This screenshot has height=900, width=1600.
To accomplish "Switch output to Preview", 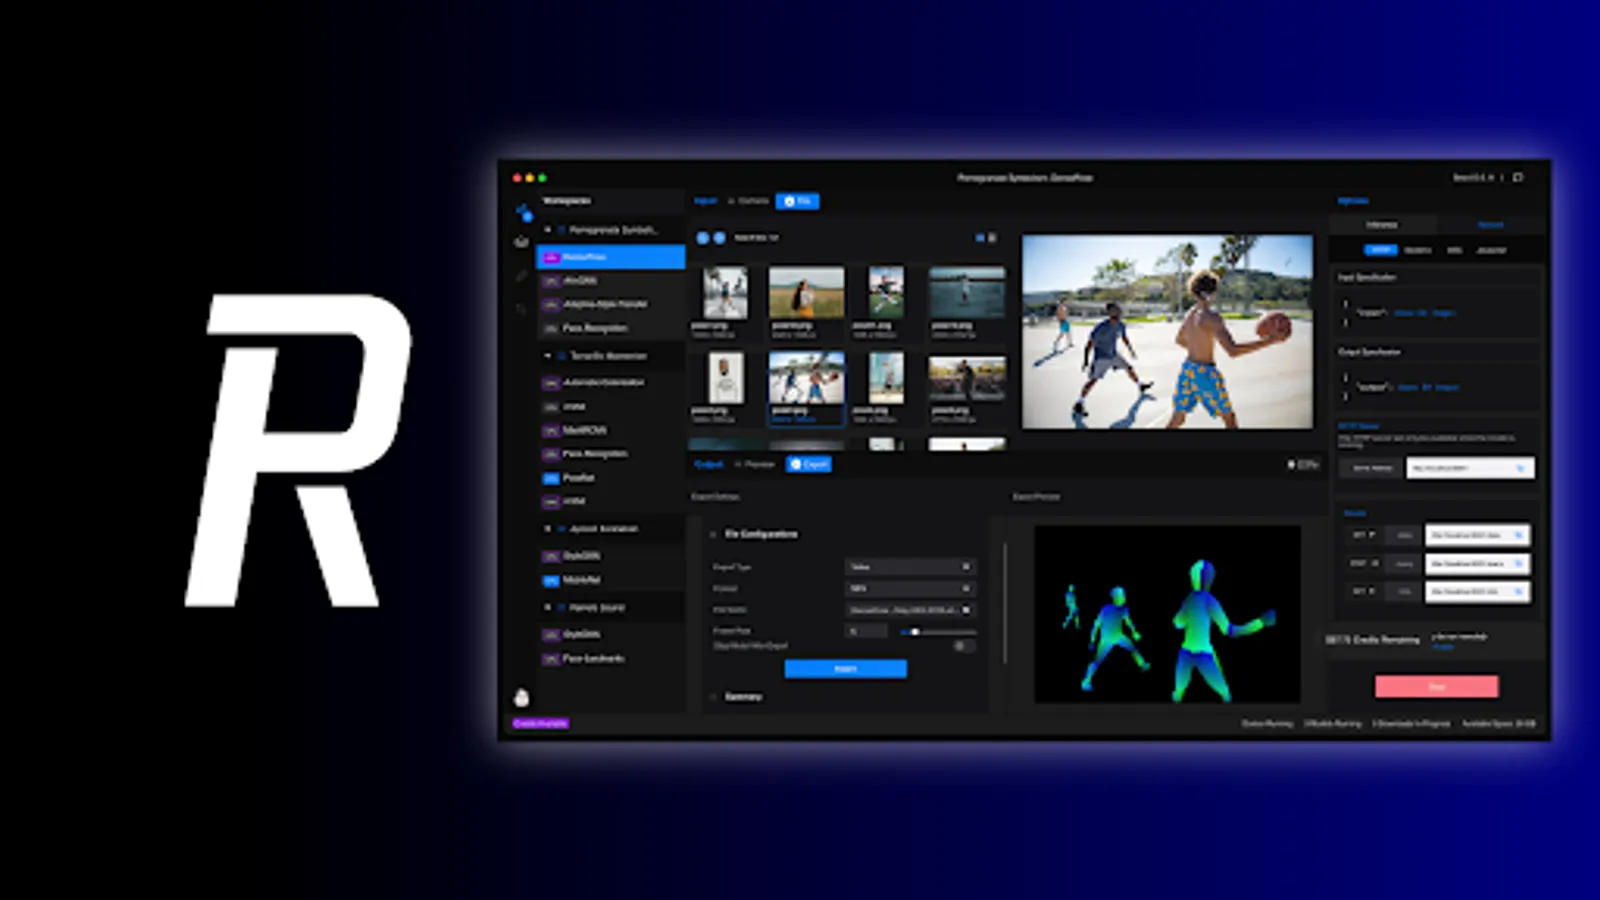I will click(x=755, y=464).
